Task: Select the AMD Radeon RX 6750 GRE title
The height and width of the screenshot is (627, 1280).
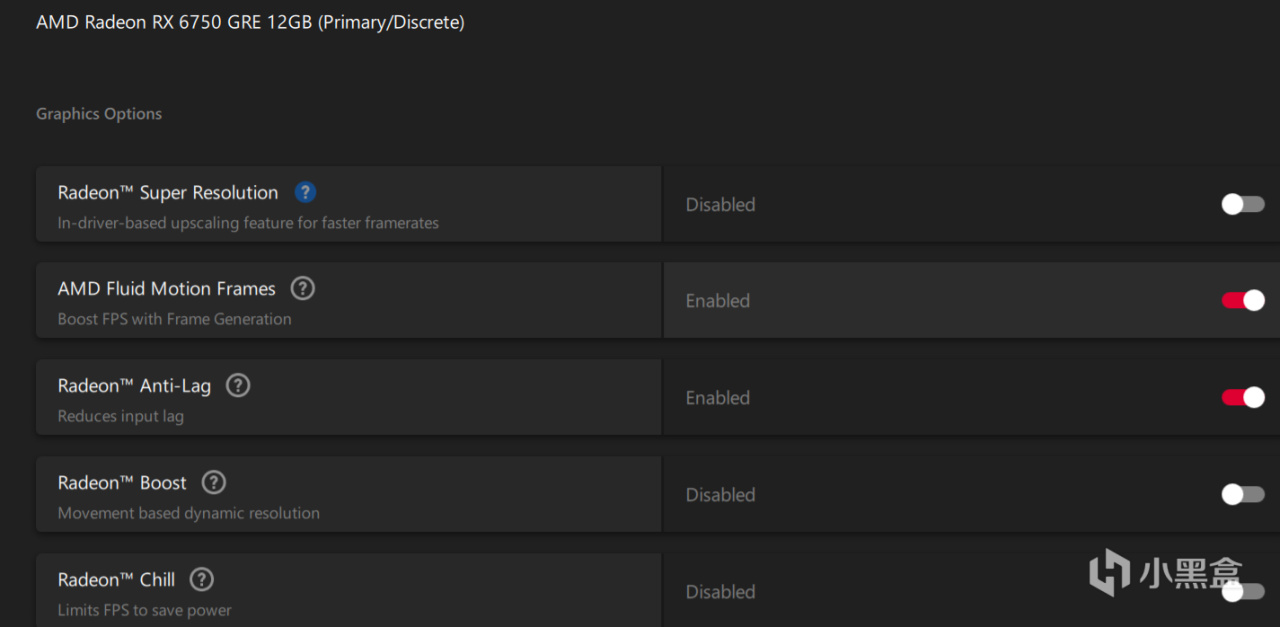Action: [x=250, y=22]
